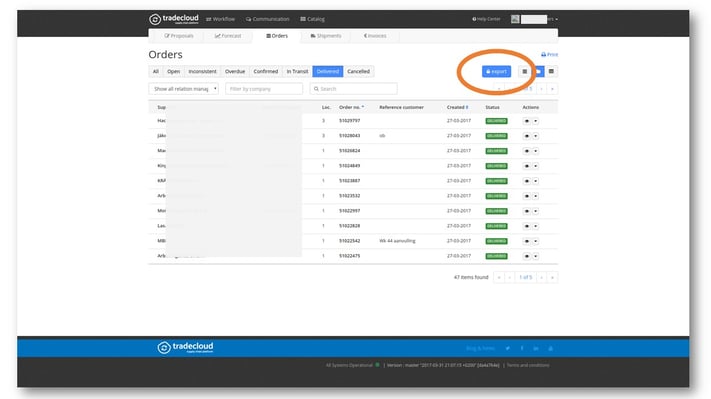This screenshot has height=399, width=711.
Task: Click the Print link
Action: (x=549, y=54)
